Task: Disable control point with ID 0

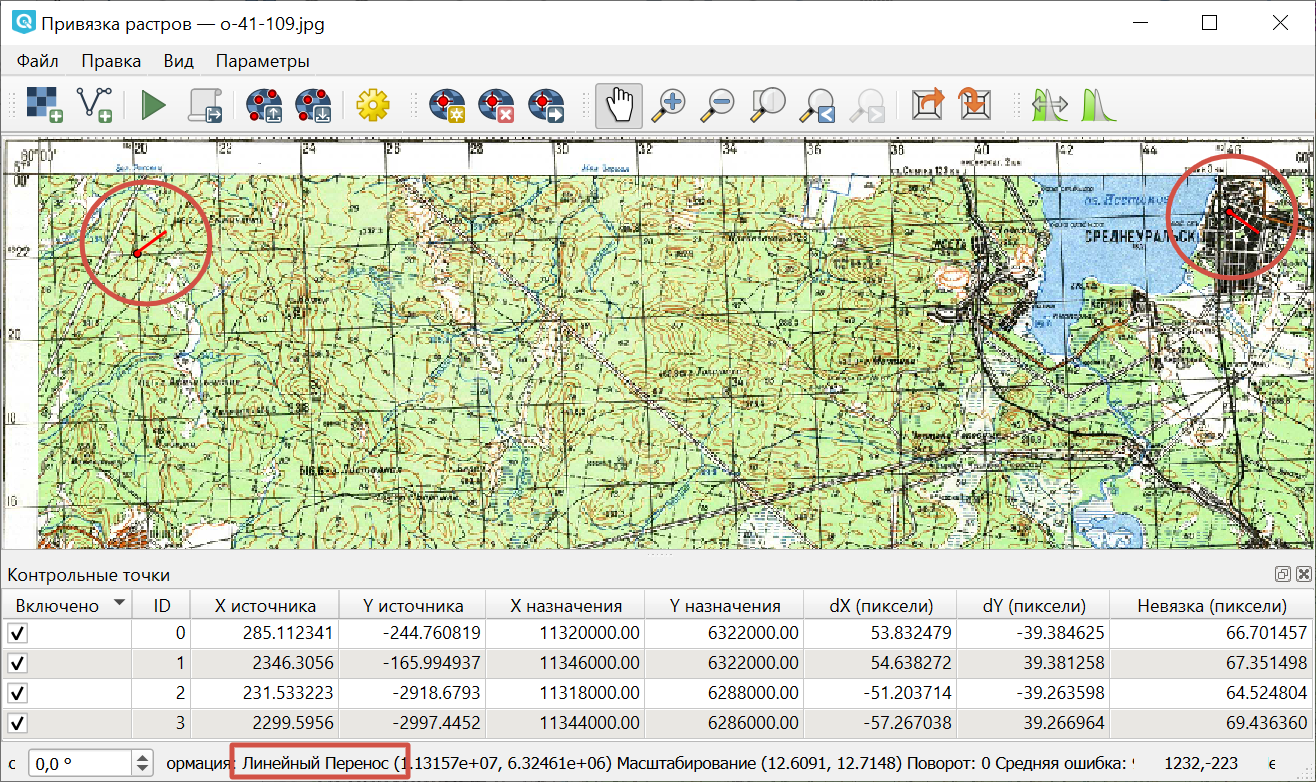Action: point(18,633)
